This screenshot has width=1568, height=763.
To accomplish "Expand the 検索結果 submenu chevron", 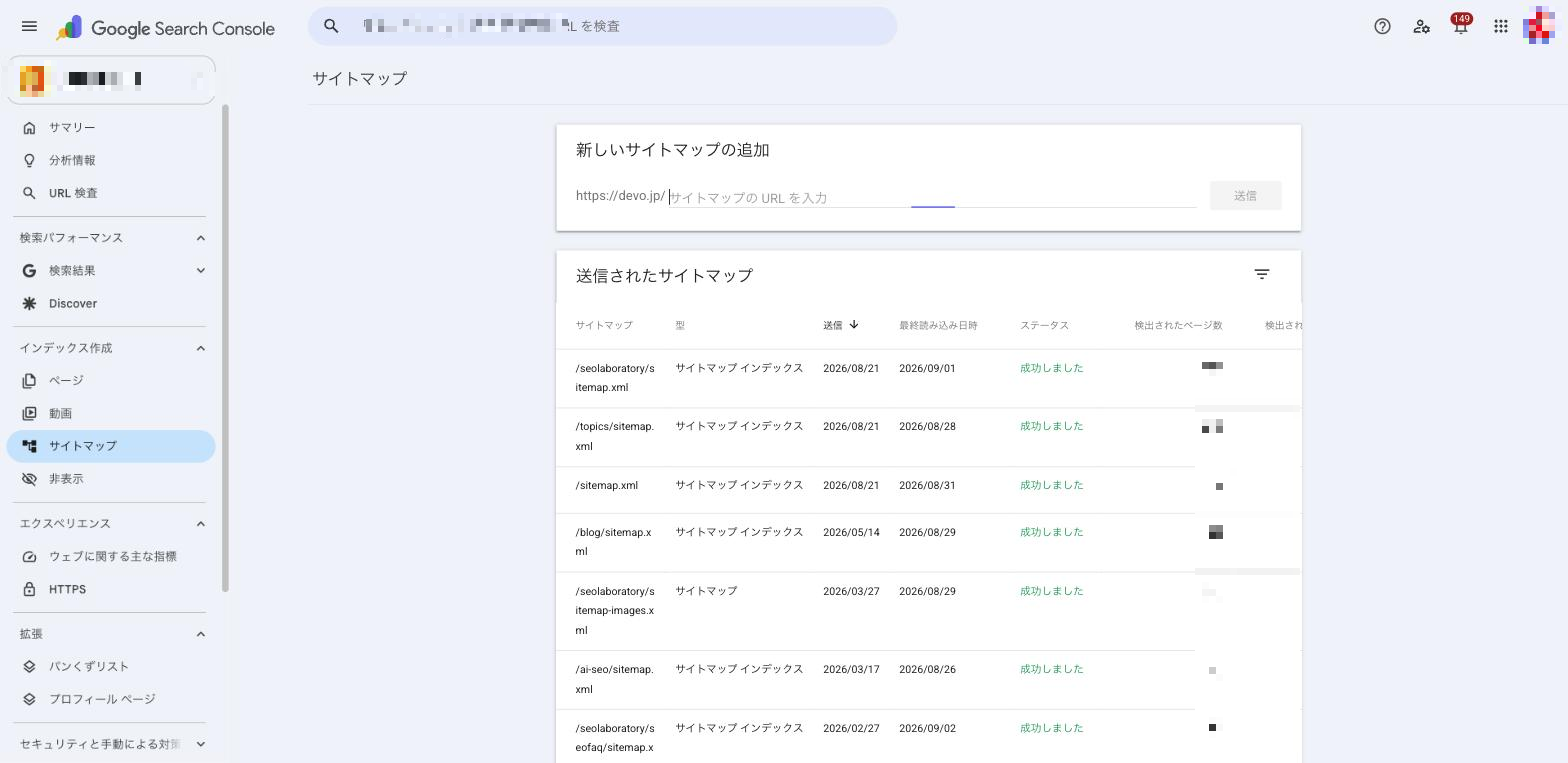I will [201, 271].
